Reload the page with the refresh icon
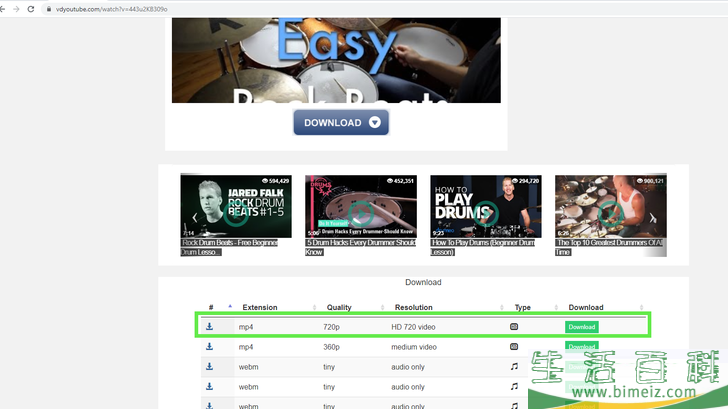728x409 pixels. coord(31,9)
